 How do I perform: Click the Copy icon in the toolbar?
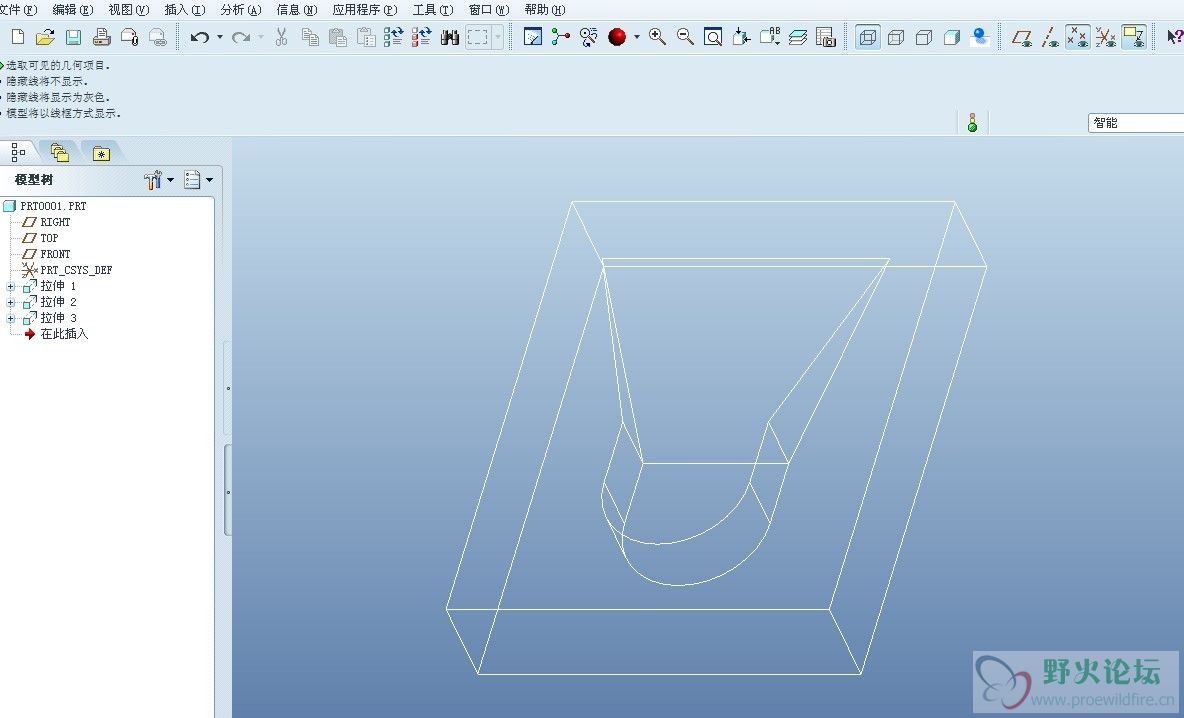pos(310,36)
